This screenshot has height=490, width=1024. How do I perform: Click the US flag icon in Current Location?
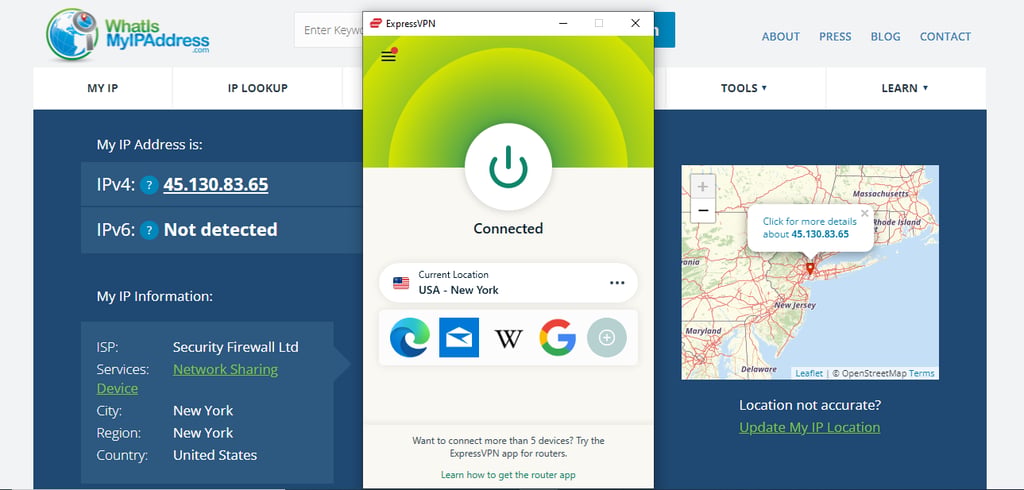tap(401, 283)
